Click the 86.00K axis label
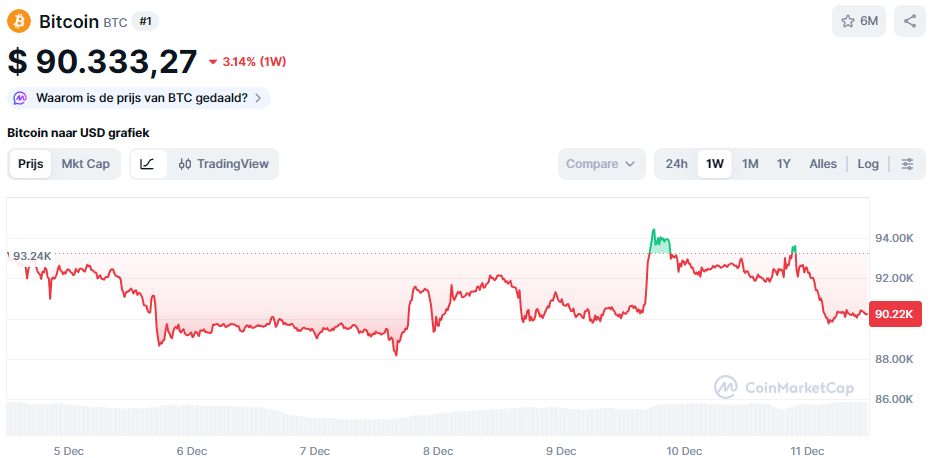929x458 pixels. pyautogui.click(x=893, y=399)
